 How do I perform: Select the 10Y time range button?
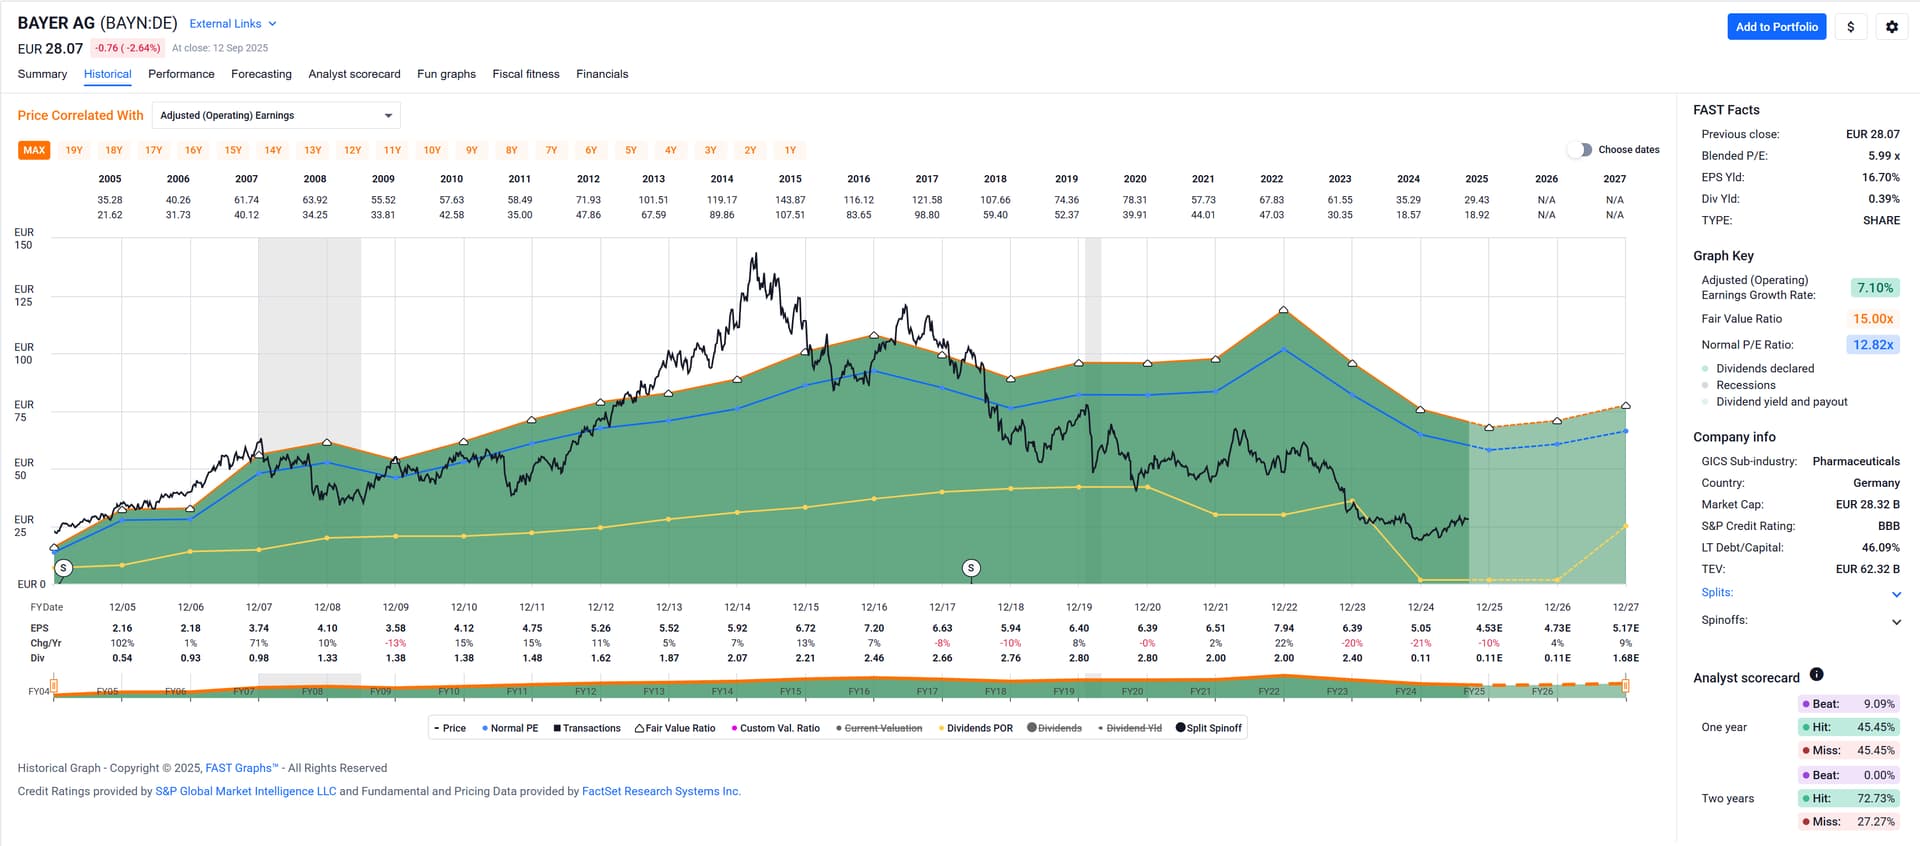tap(432, 151)
